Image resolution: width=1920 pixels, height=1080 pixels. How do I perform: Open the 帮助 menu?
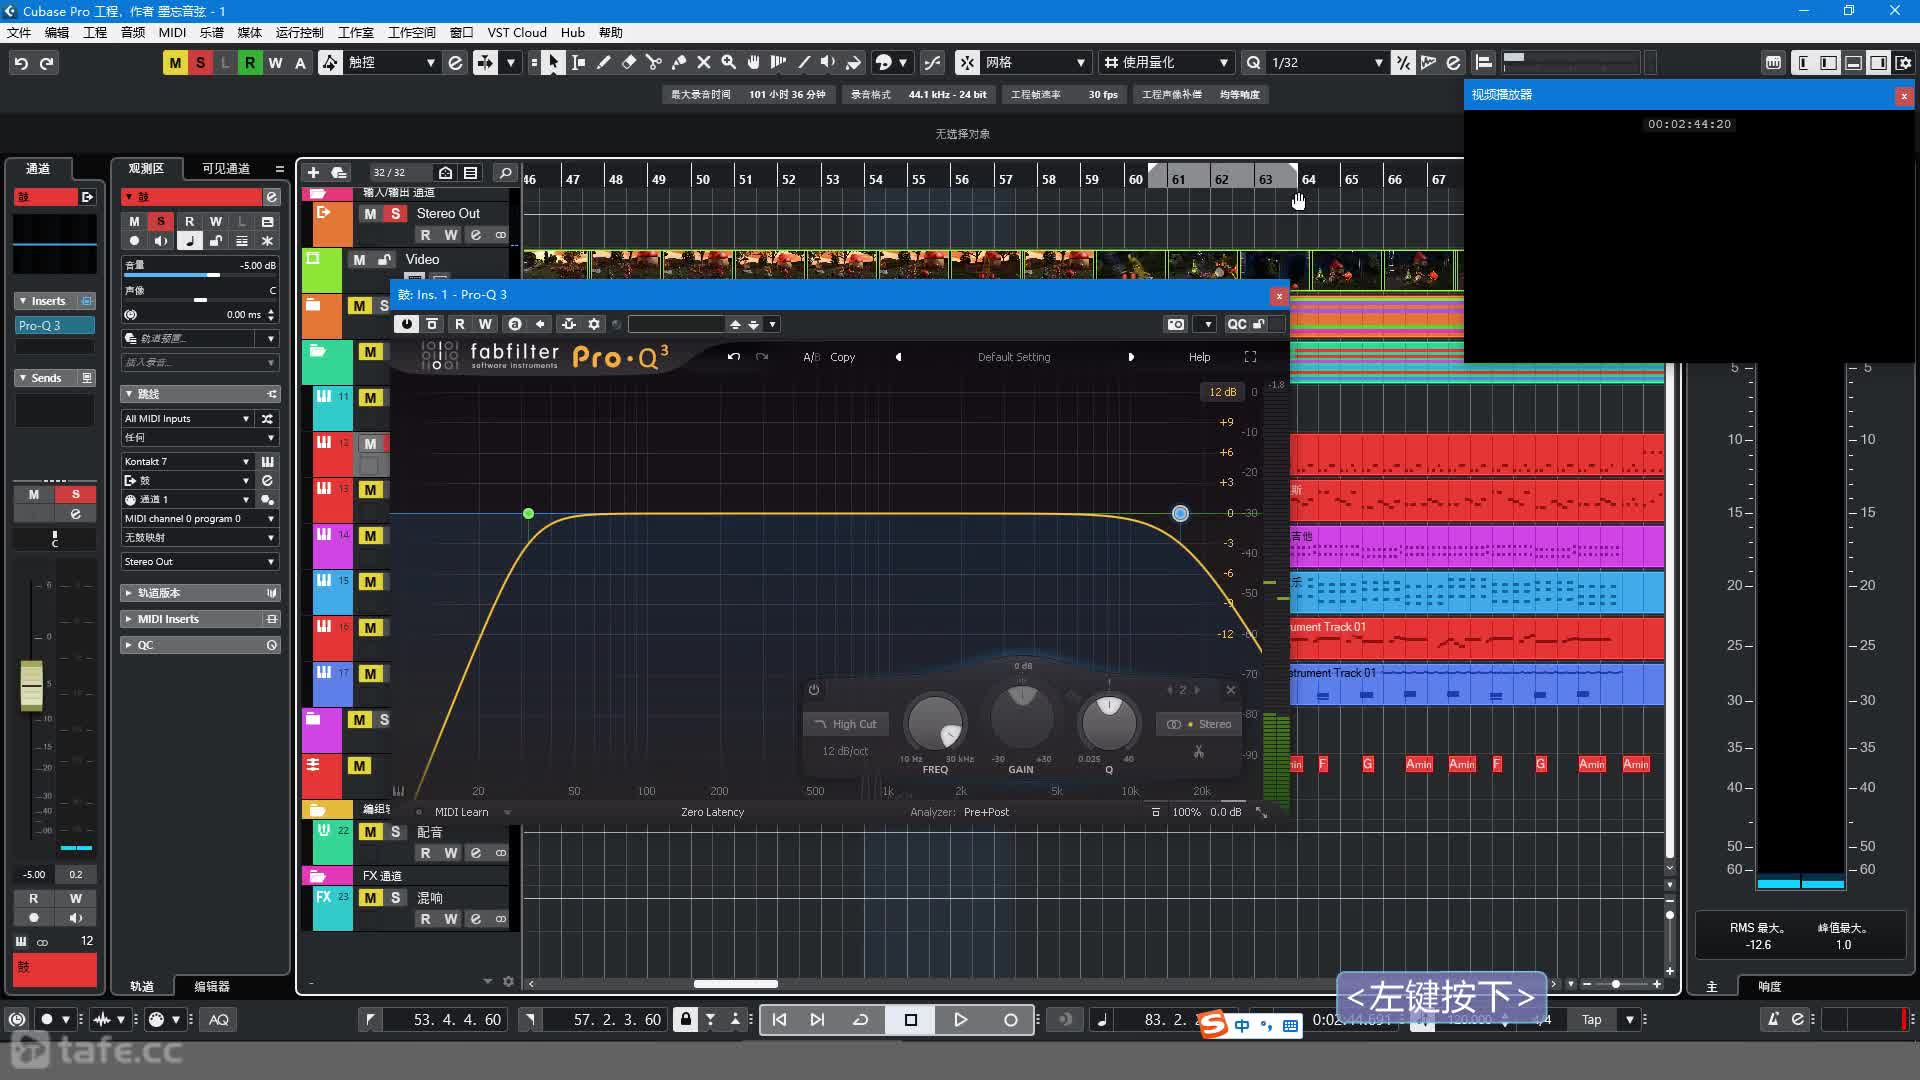click(x=610, y=32)
